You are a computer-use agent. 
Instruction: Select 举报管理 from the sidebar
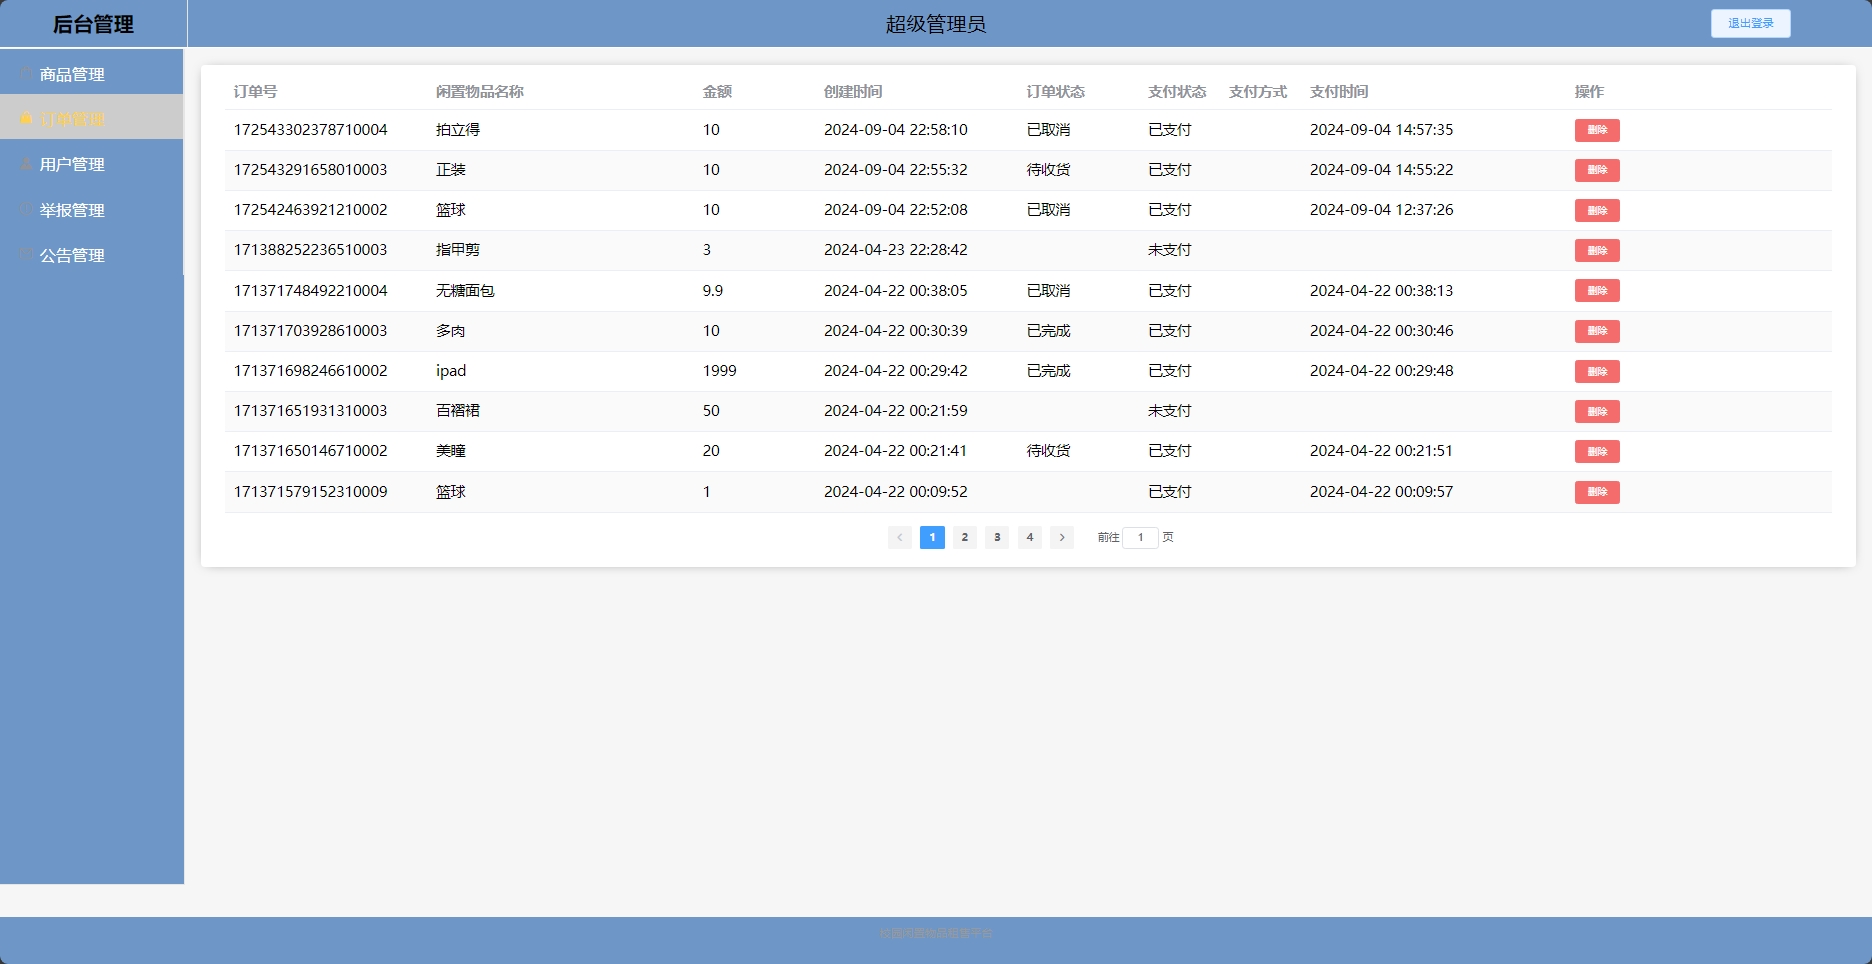click(x=72, y=210)
